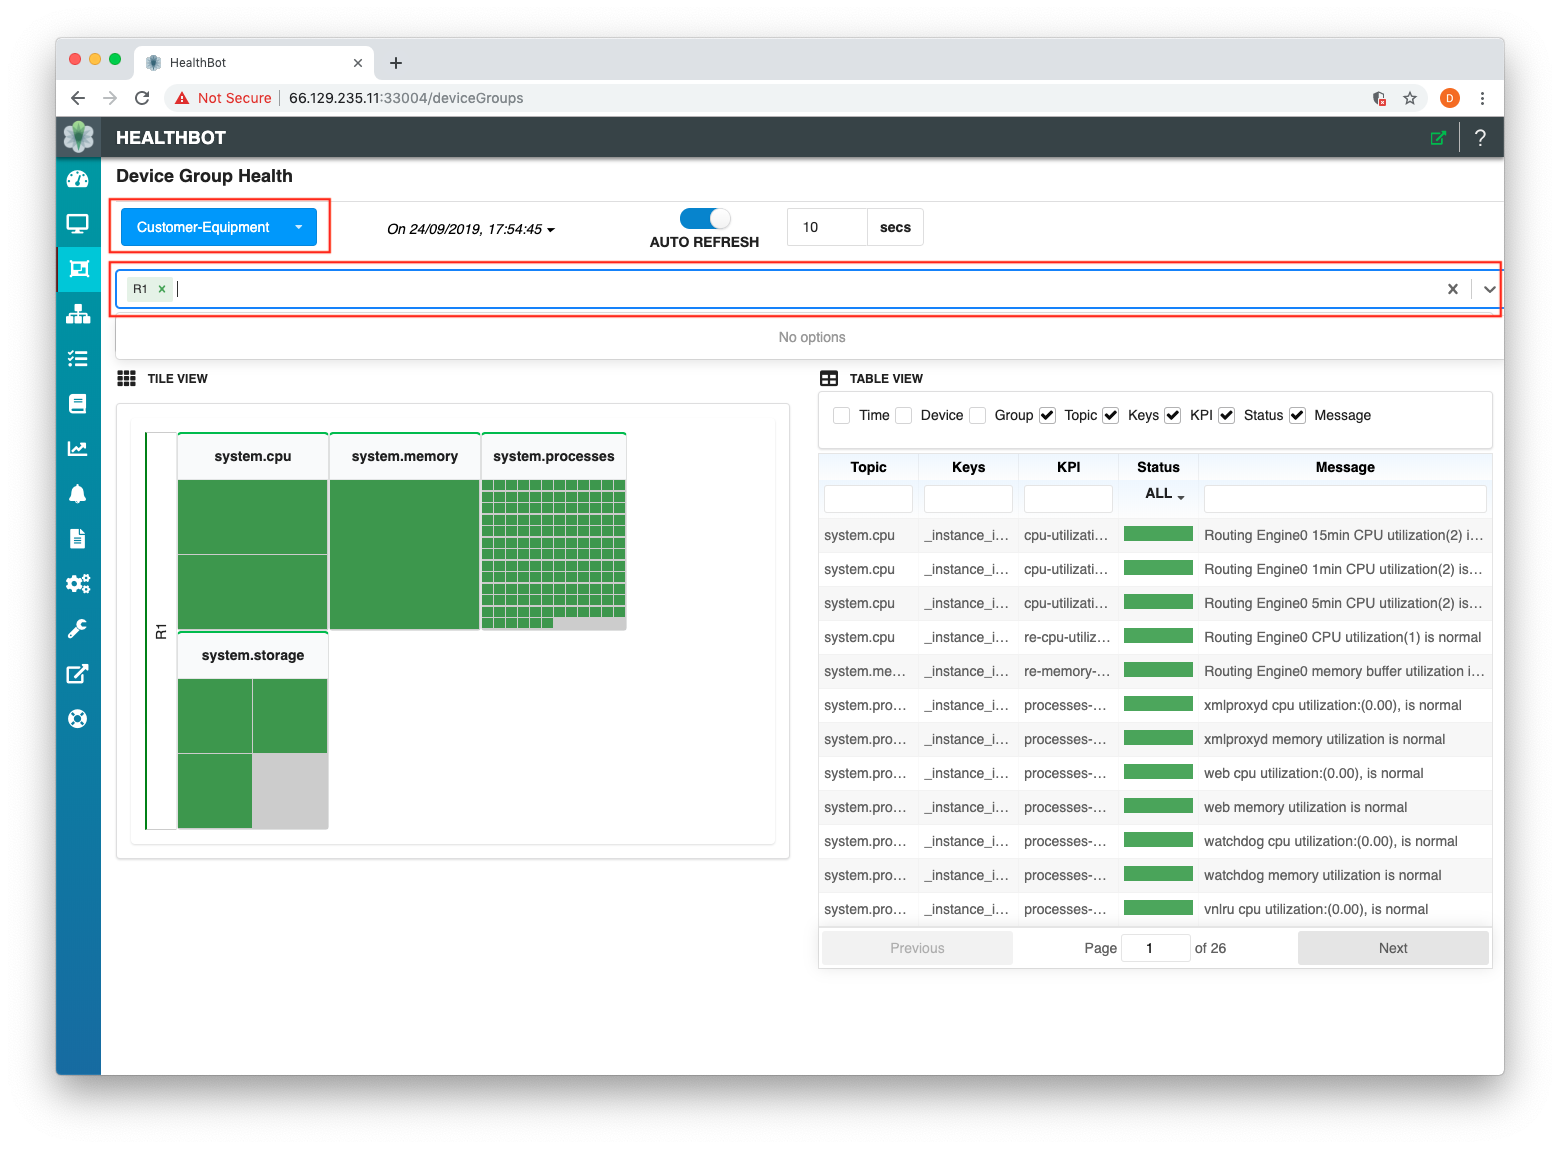Uncheck the Keys column checkbox
1560x1149 pixels.
1111,415
